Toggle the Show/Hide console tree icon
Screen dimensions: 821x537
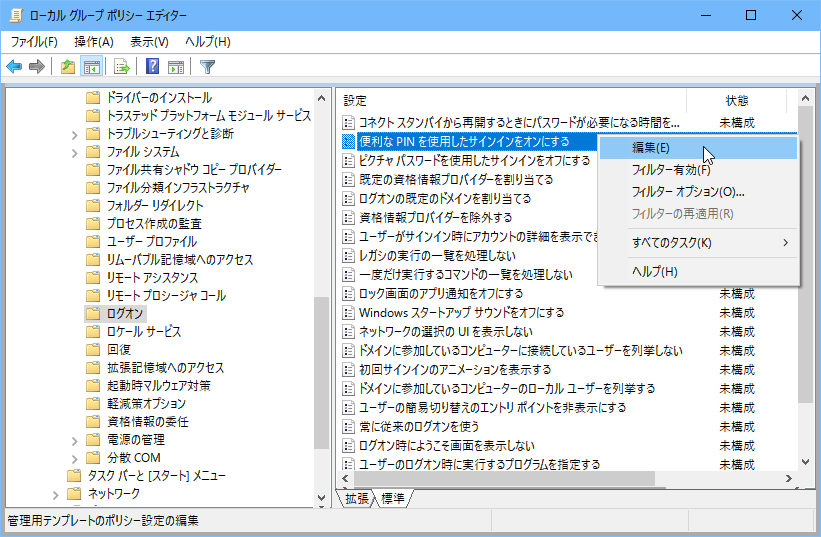pos(91,66)
